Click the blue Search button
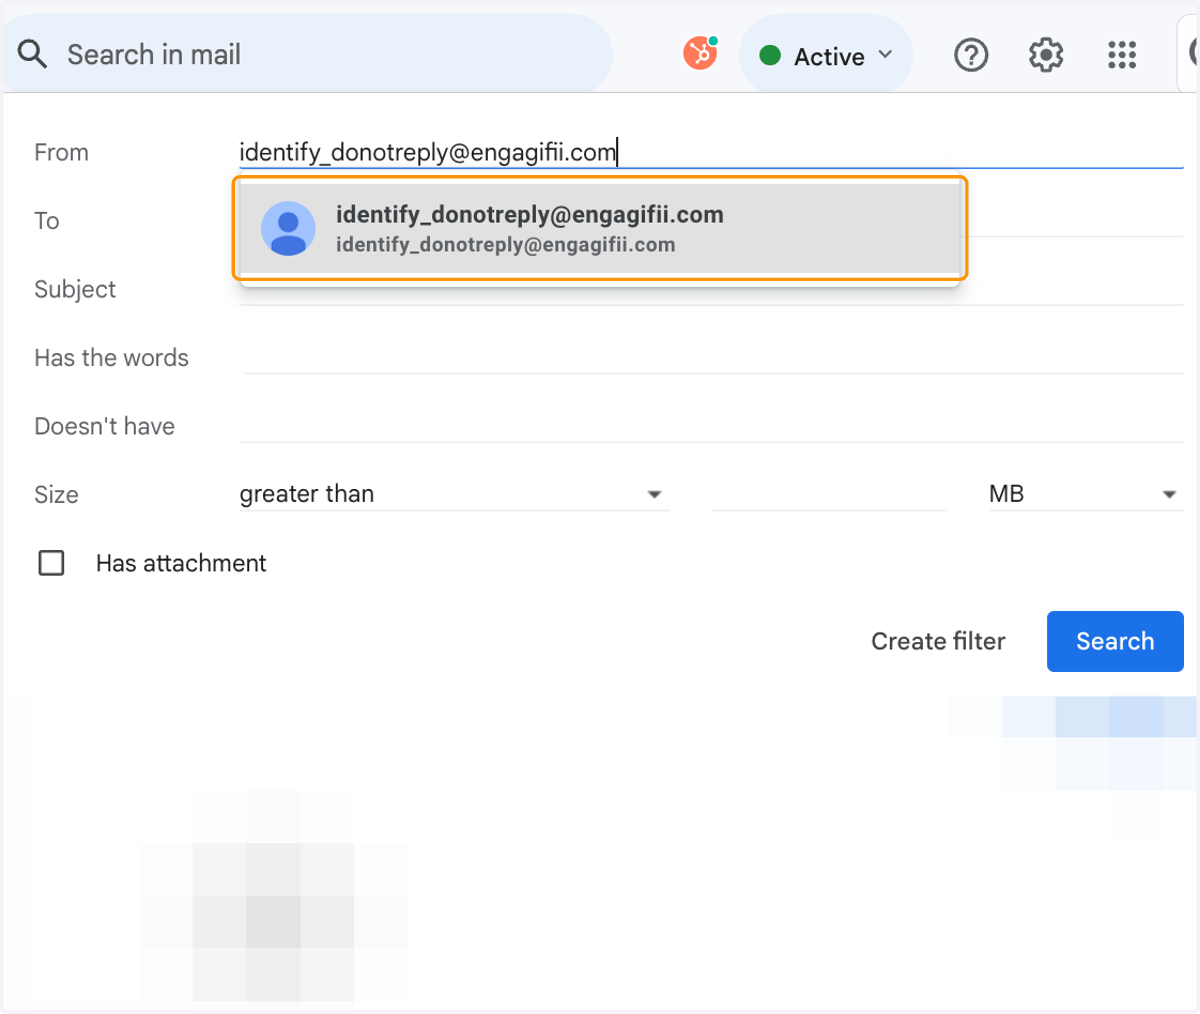 1115,641
